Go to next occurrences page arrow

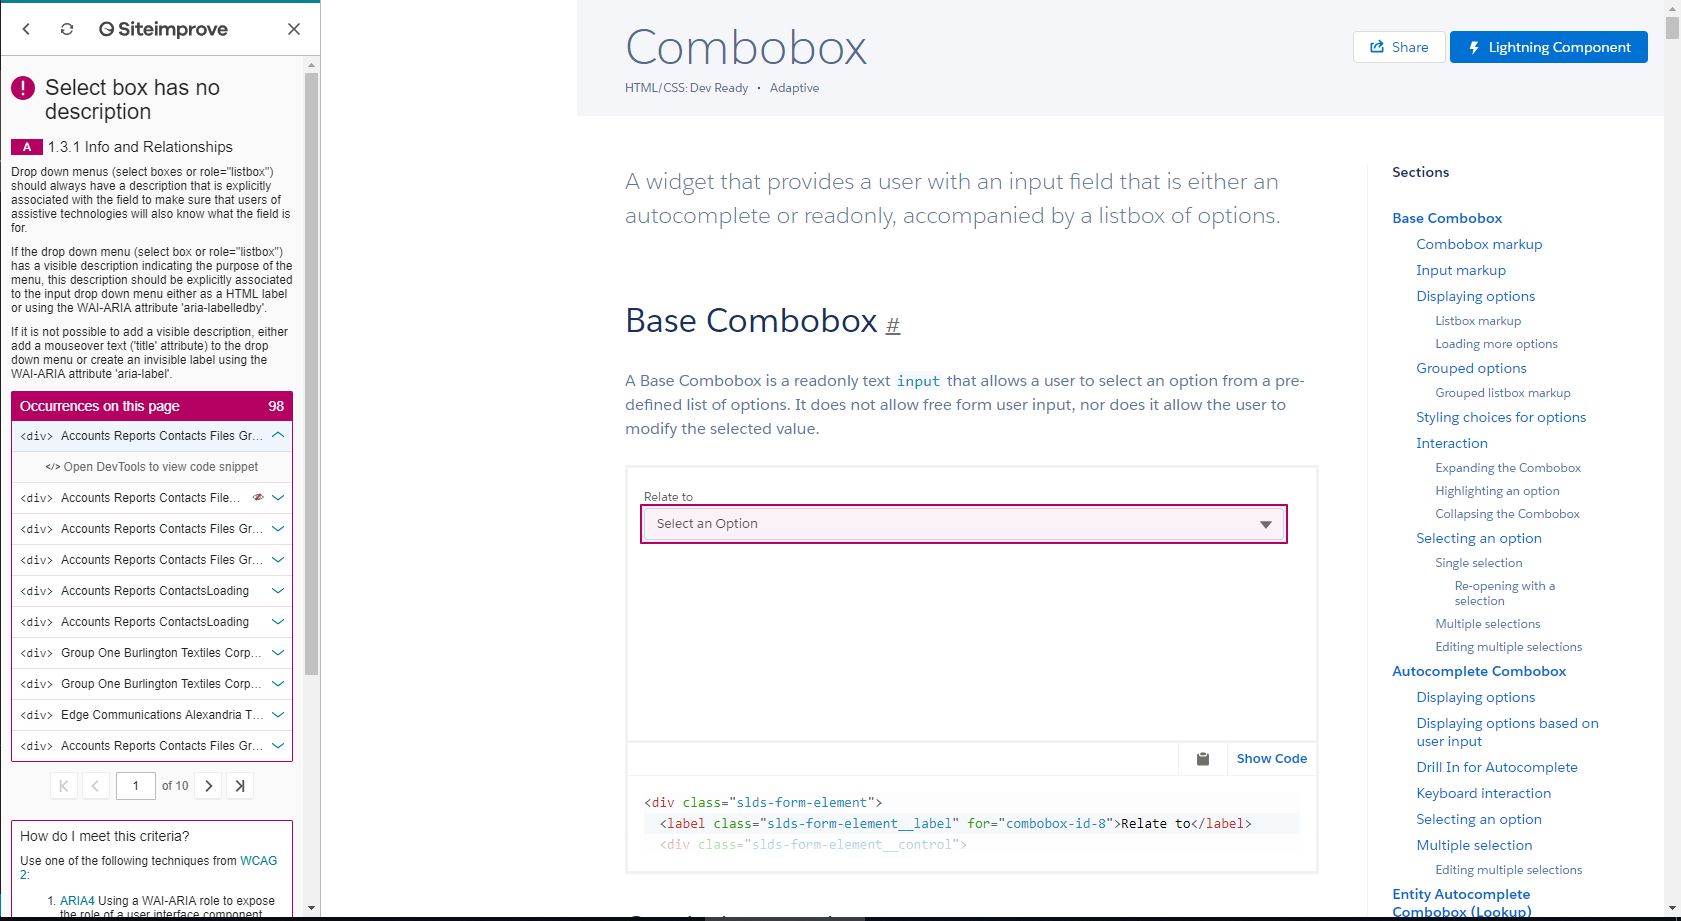click(x=207, y=786)
